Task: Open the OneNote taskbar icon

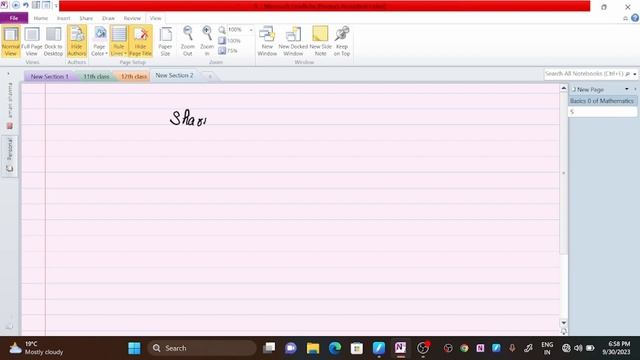Action: [x=400, y=348]
